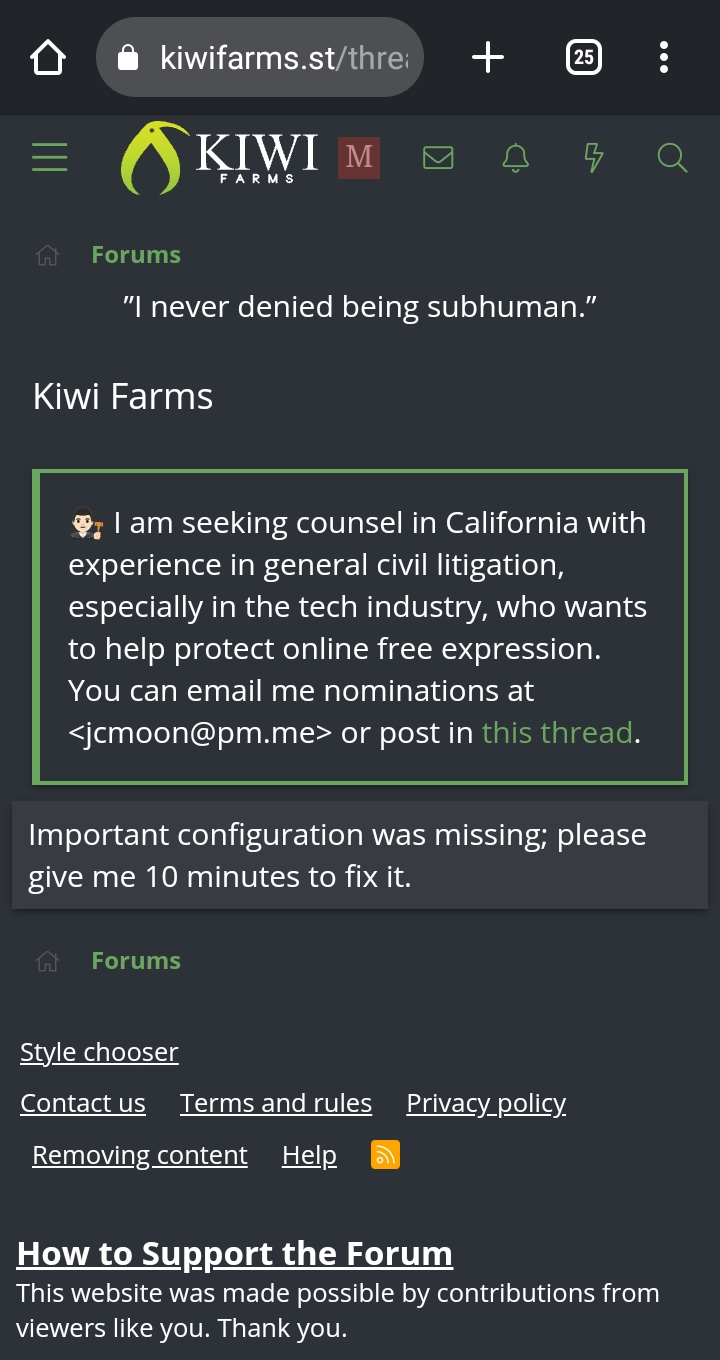The width and height of the screenshot is (720, 1360).
Task: Click the Kiwi Farms logo
Action: [x=220, y=157]
